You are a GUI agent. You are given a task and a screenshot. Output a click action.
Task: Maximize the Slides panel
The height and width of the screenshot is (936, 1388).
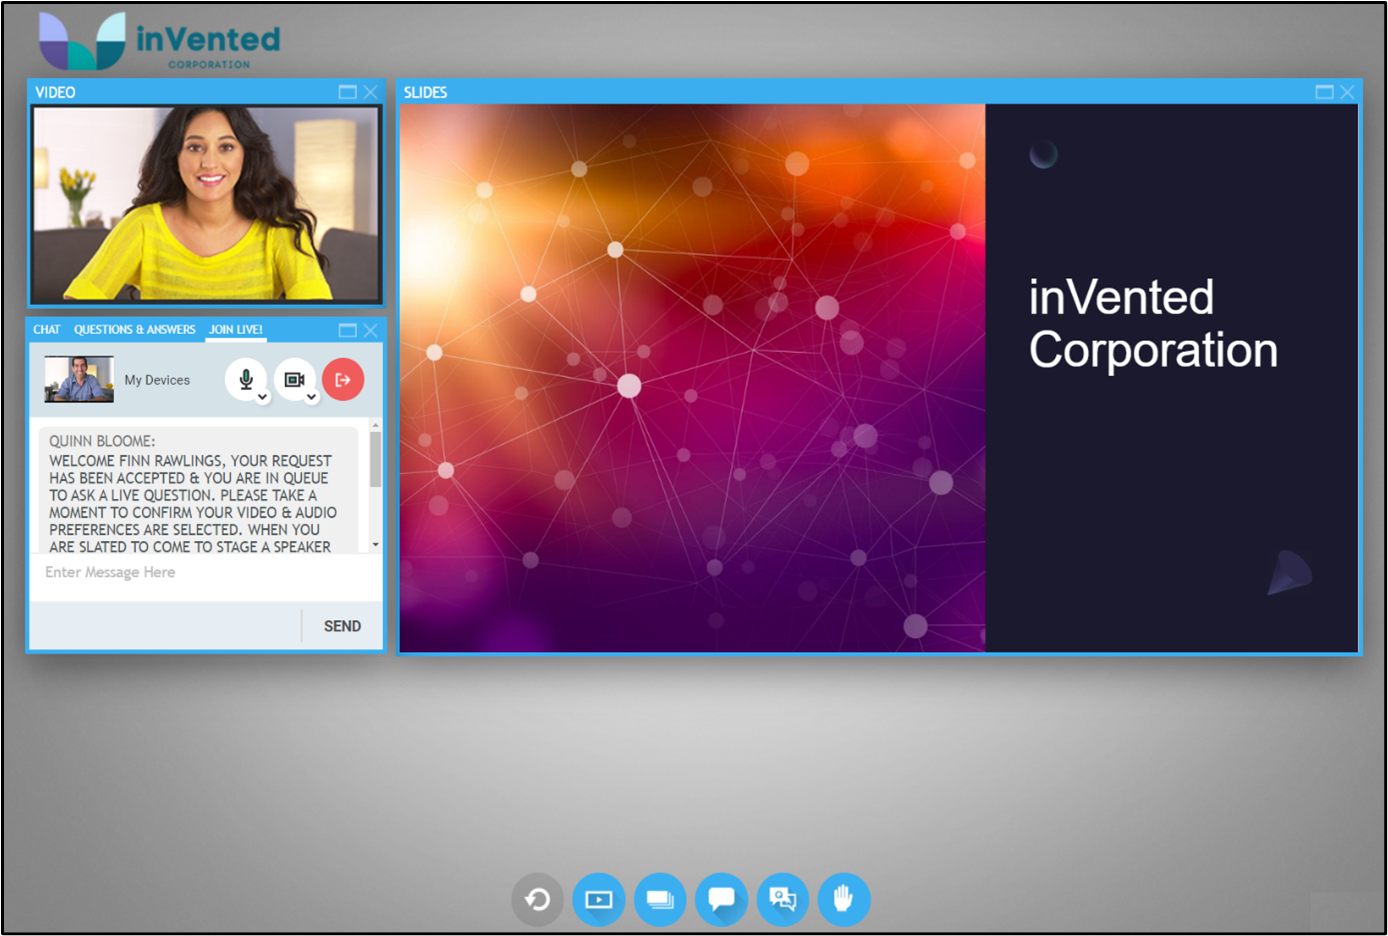pyautogui.click(x=1324, y=92)
